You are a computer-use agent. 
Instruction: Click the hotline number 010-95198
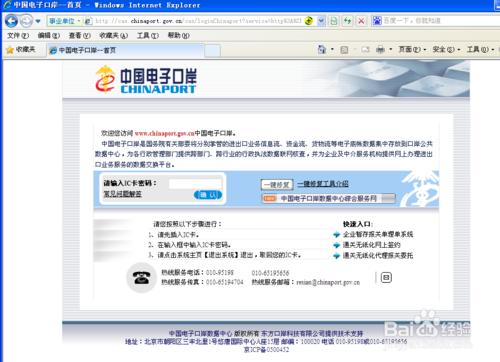pos(220,273)
